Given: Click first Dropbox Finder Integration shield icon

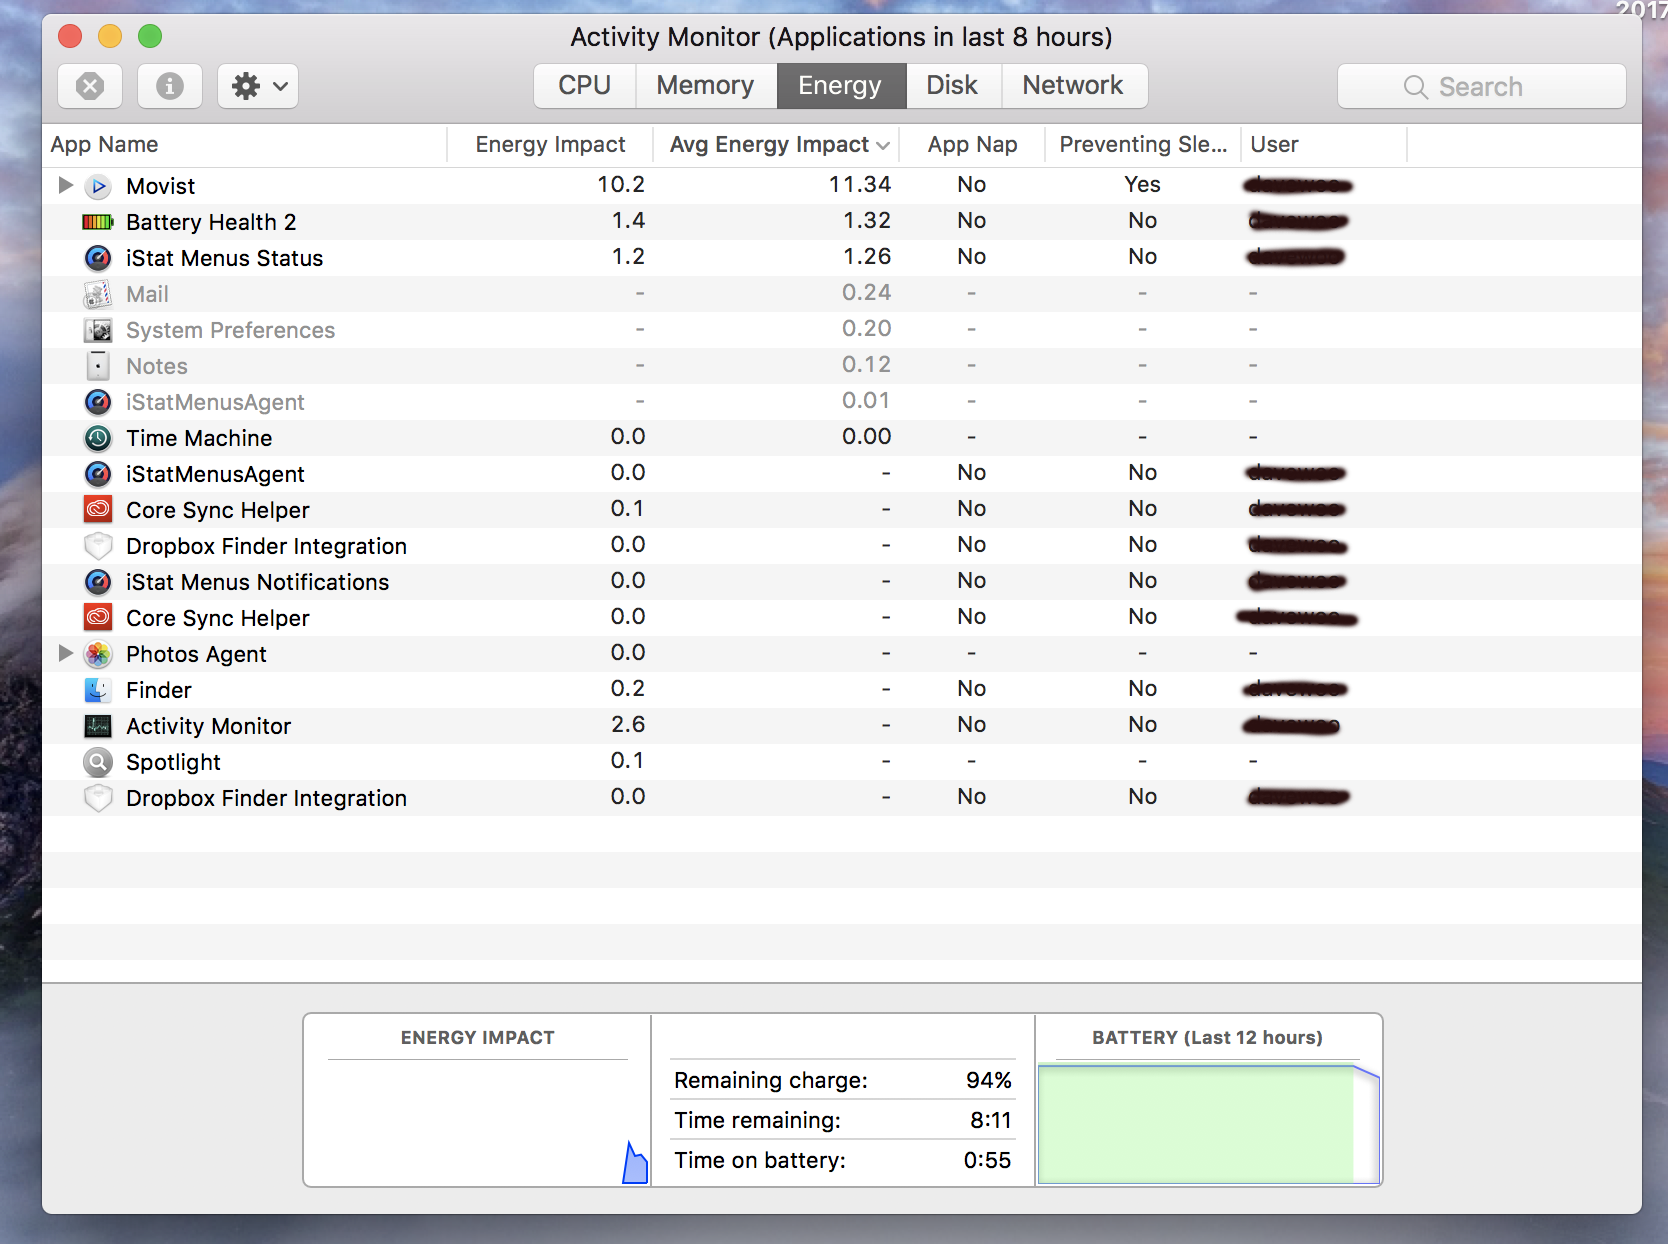Looking at the screenshot, I should 98,546.
